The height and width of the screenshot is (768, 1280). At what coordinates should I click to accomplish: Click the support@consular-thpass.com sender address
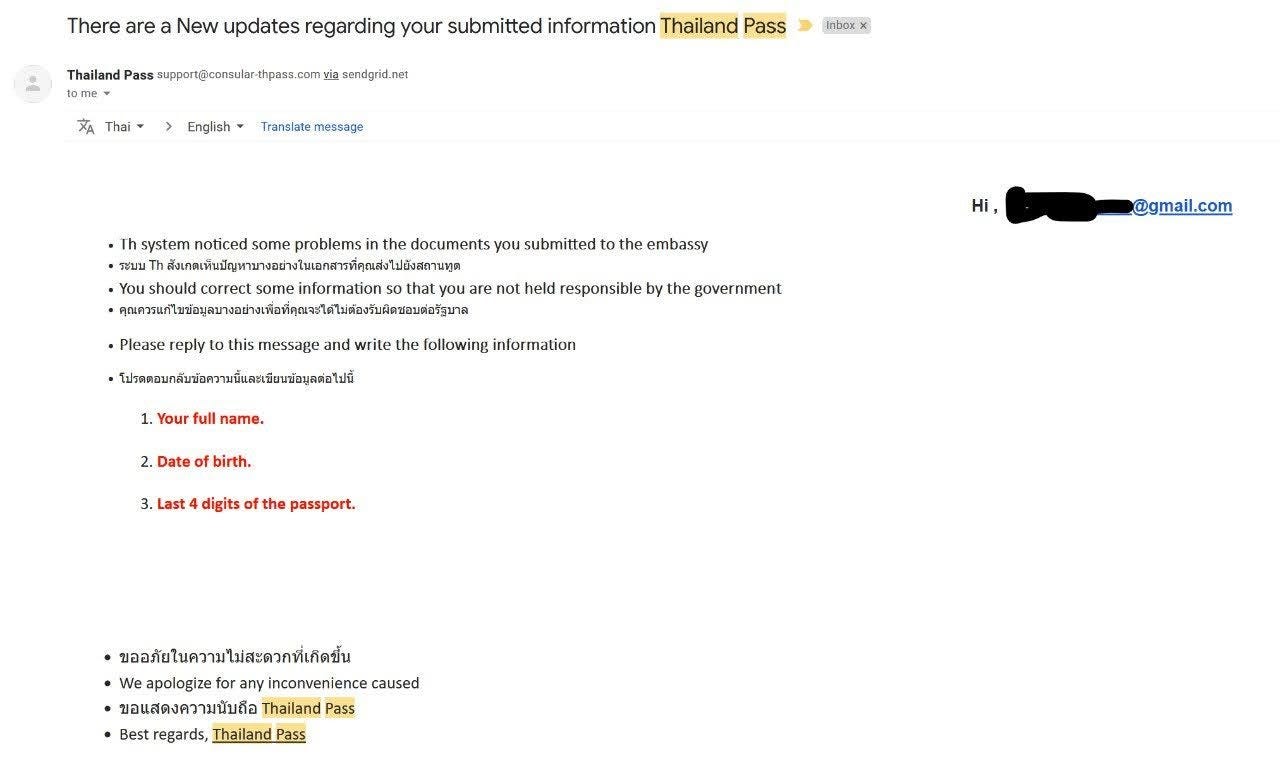coord(238,75)
